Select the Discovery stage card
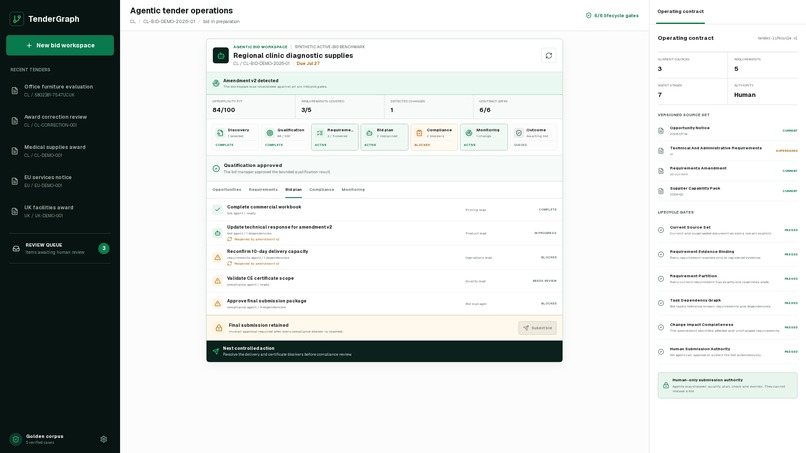Screen dimensions: 806x453 (235, 137)
